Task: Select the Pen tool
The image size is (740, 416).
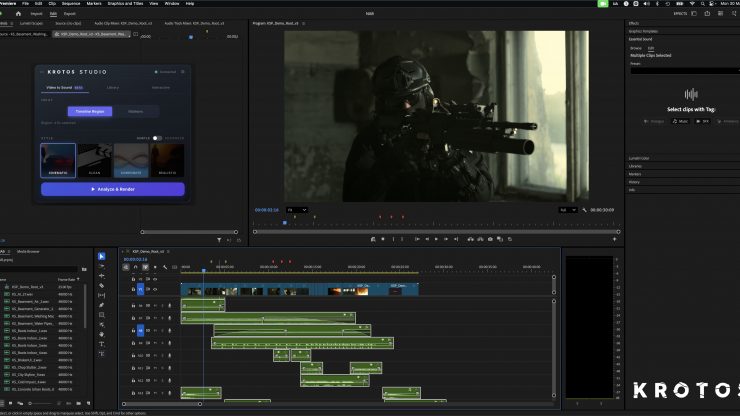Action: coord(101,305)
